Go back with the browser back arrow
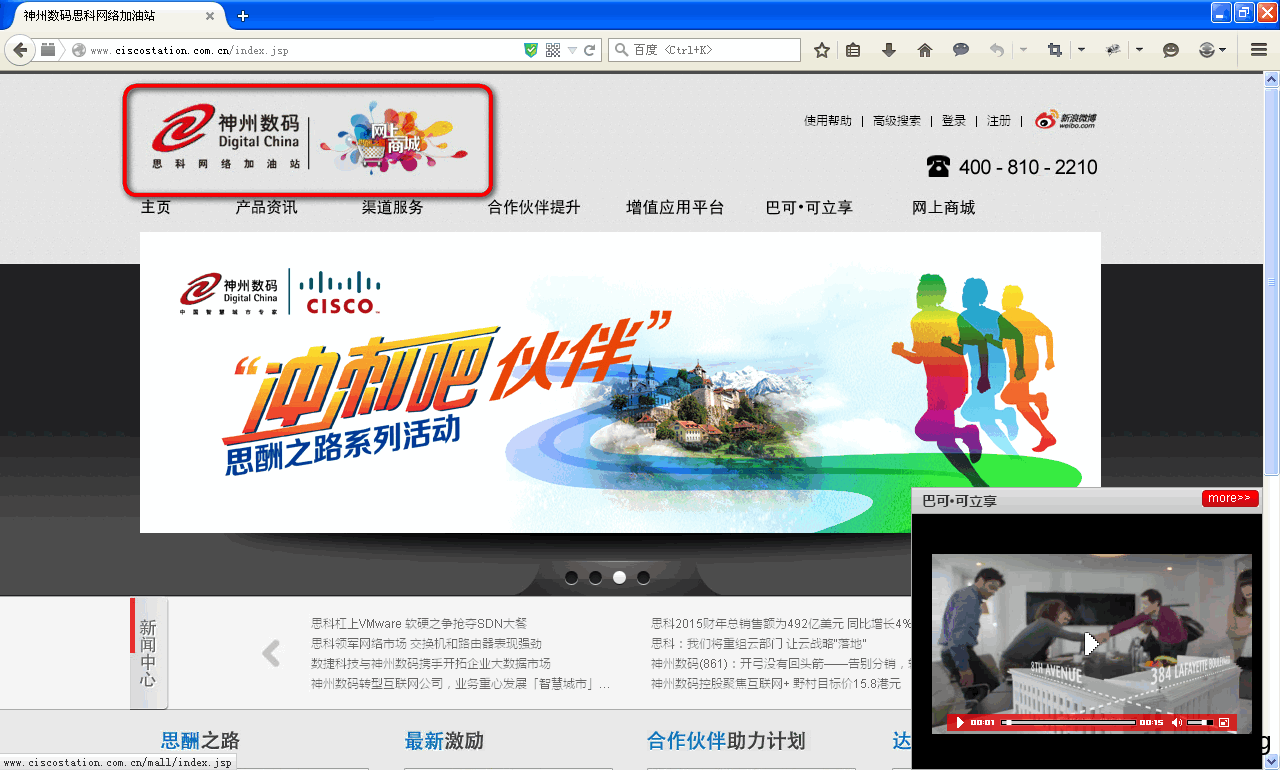This screenshot has height=770, width=1280. [x=19, y=50]
